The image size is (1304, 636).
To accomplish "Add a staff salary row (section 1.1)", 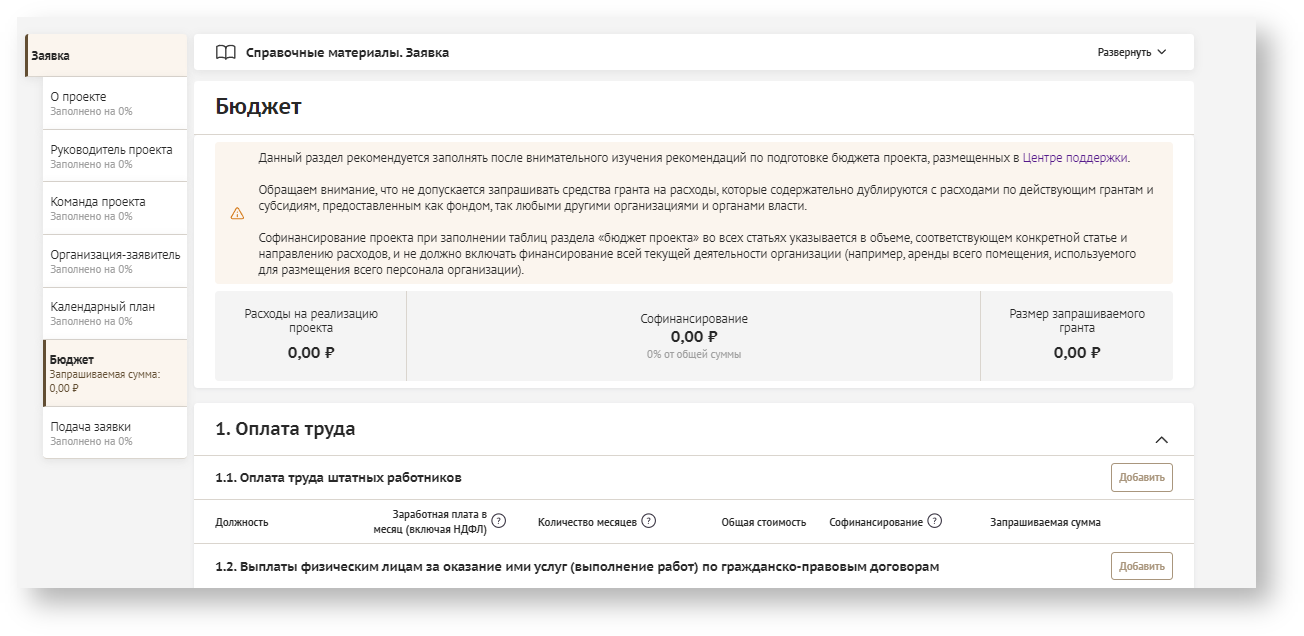I will point(1141,478).
